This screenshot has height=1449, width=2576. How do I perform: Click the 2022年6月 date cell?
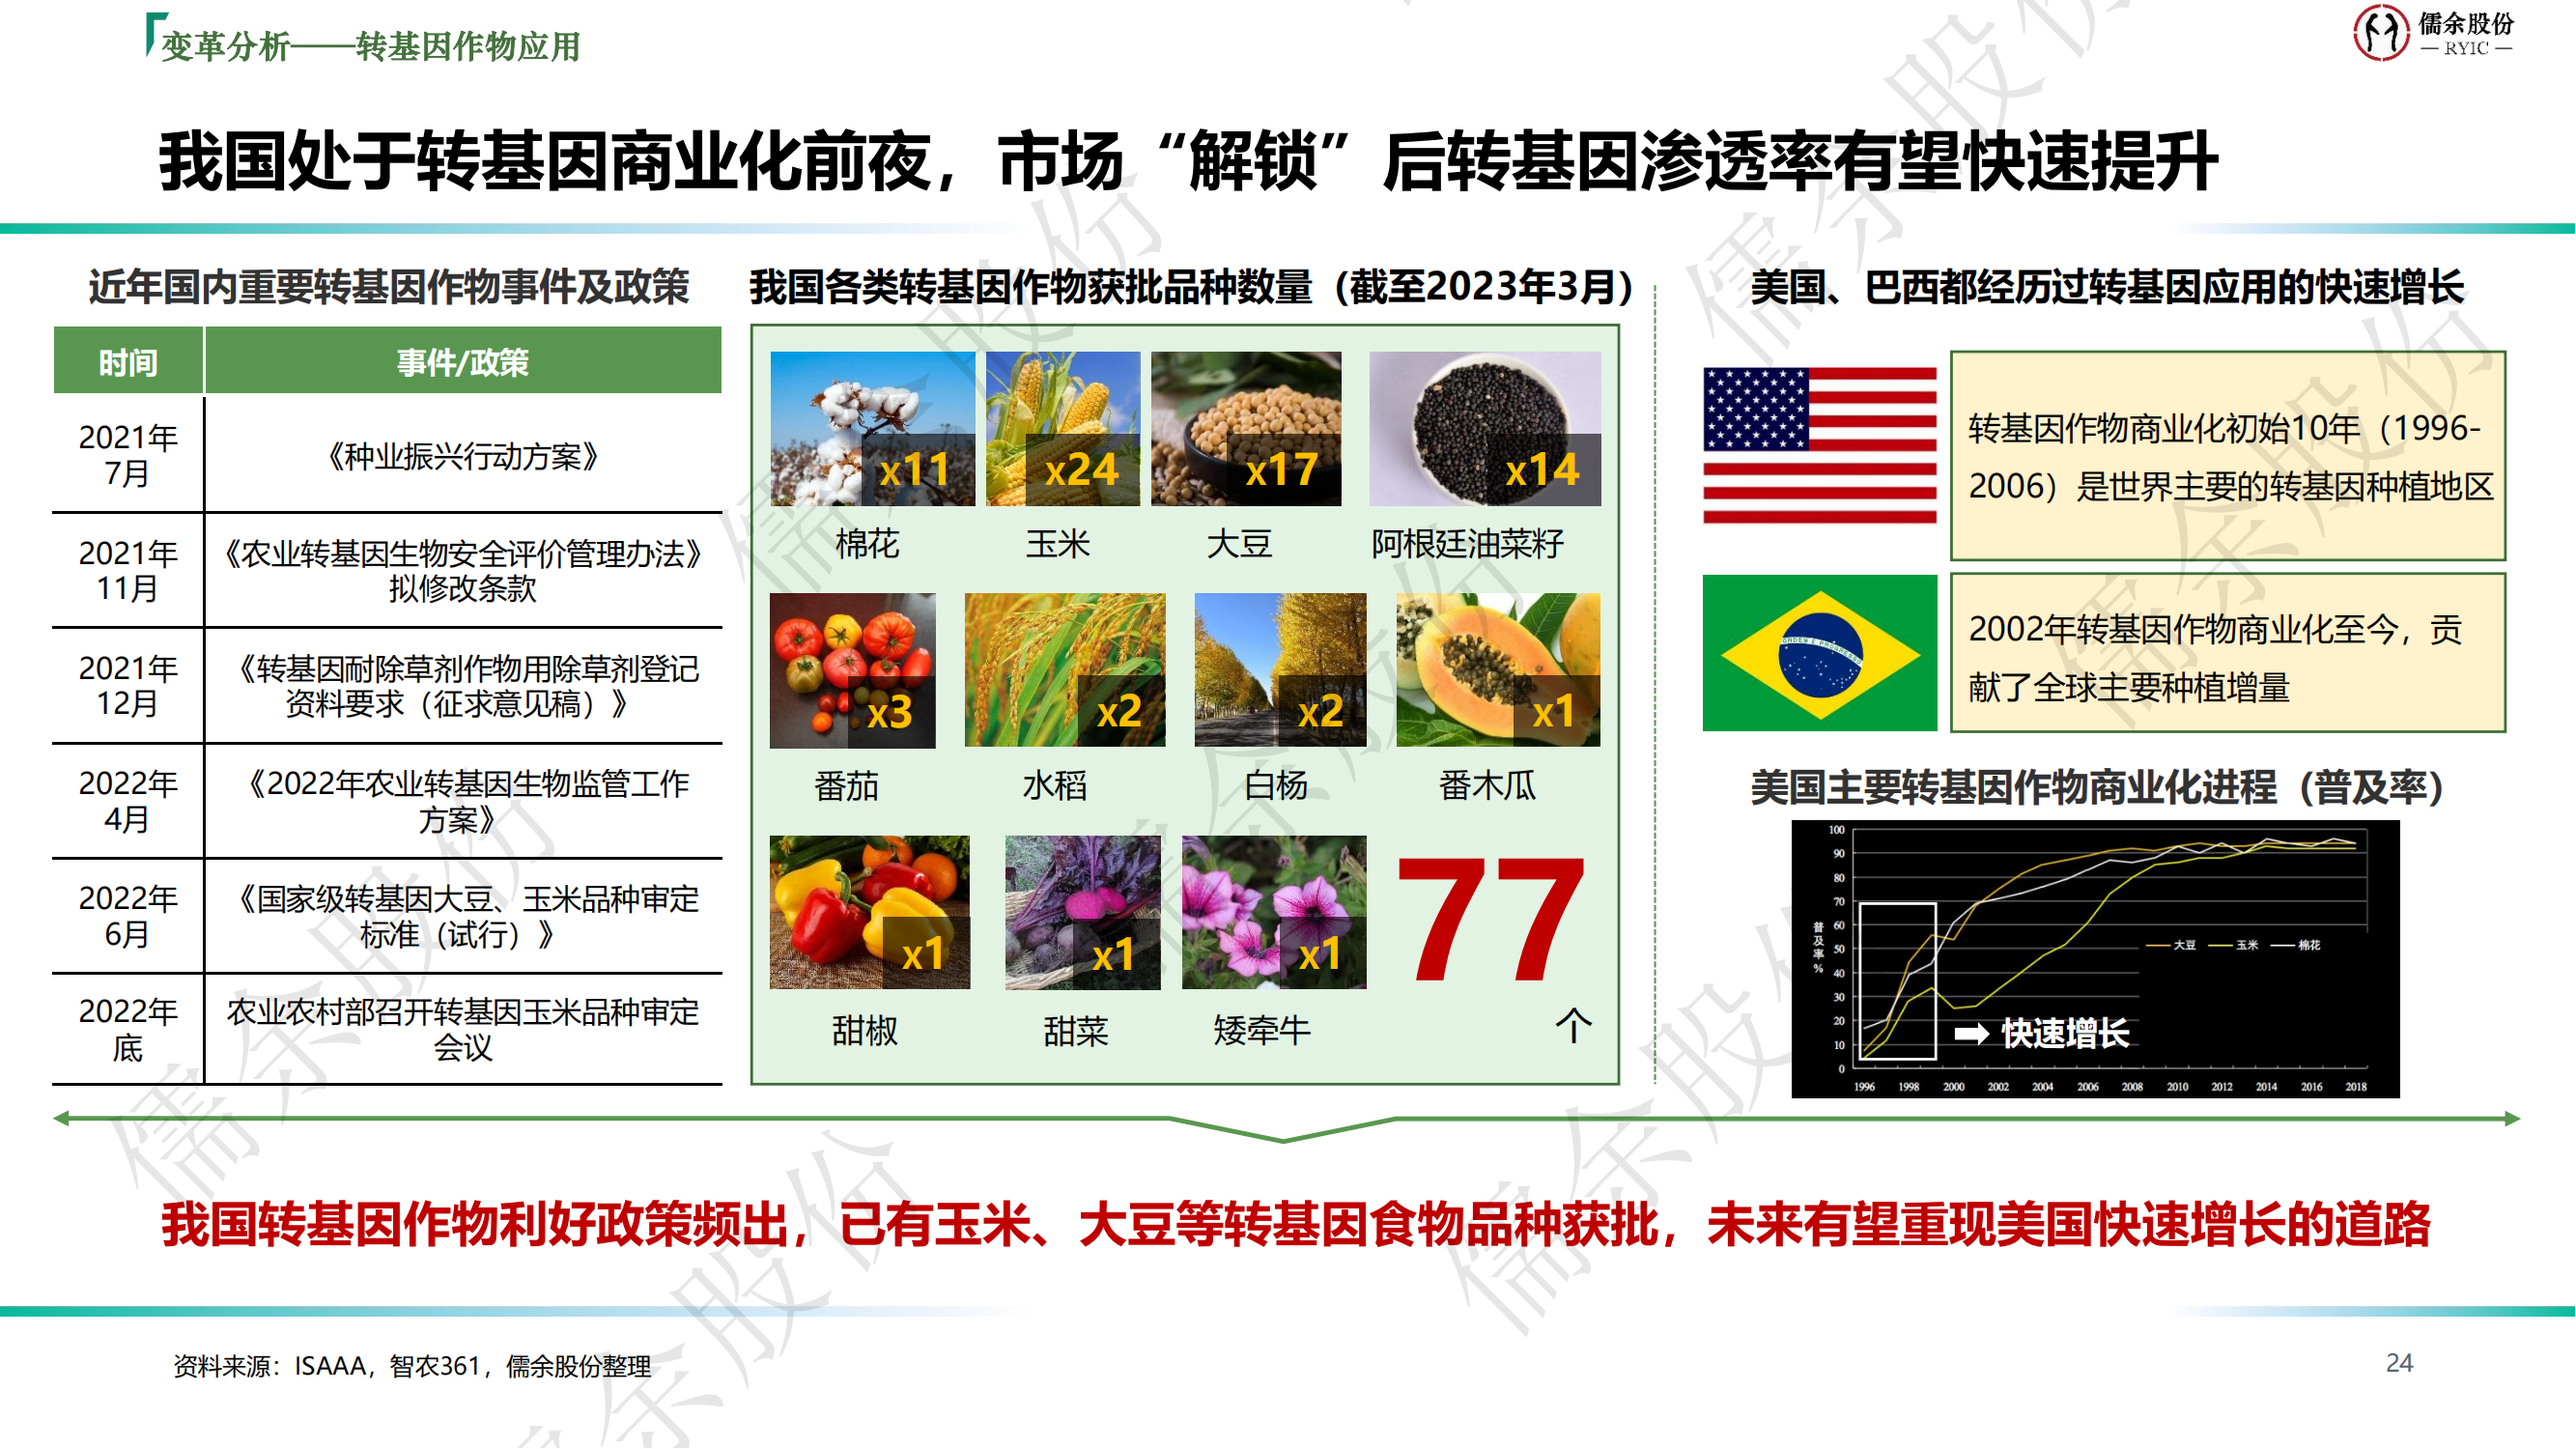128,915
